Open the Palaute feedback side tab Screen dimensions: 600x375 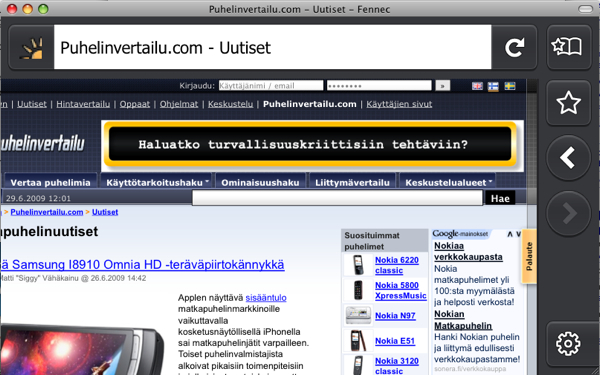[x=529, y=256]
